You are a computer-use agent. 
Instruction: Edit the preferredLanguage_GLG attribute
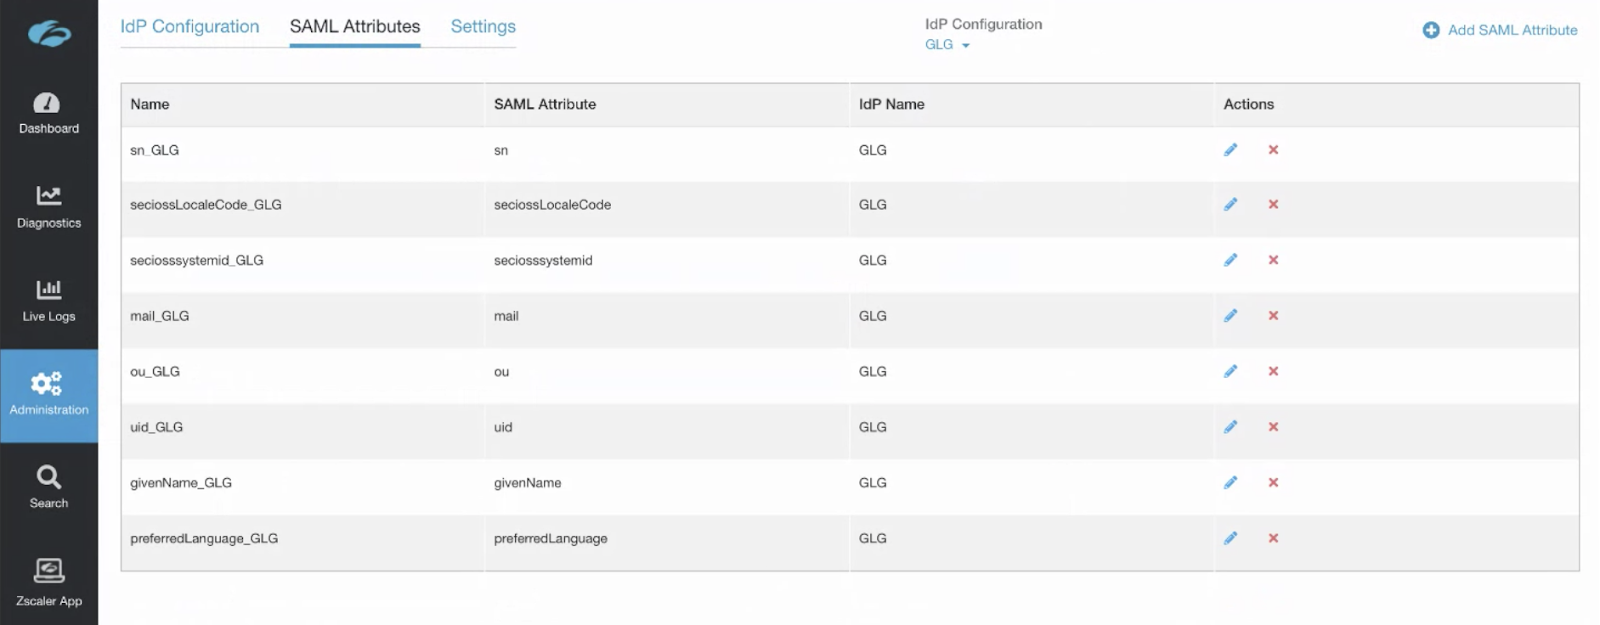pyautogui.click(x=1230, y=538)
